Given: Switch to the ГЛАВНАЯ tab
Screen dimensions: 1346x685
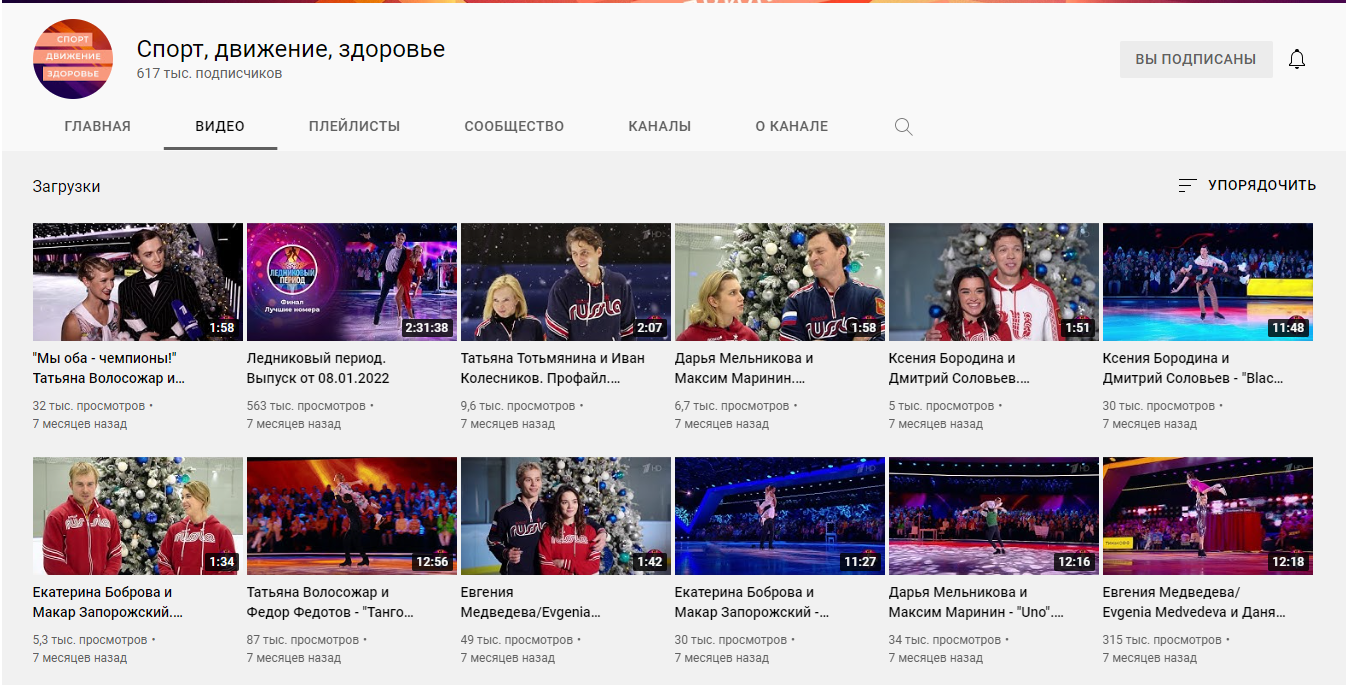Looking at the screenshot, I should 97,127.
